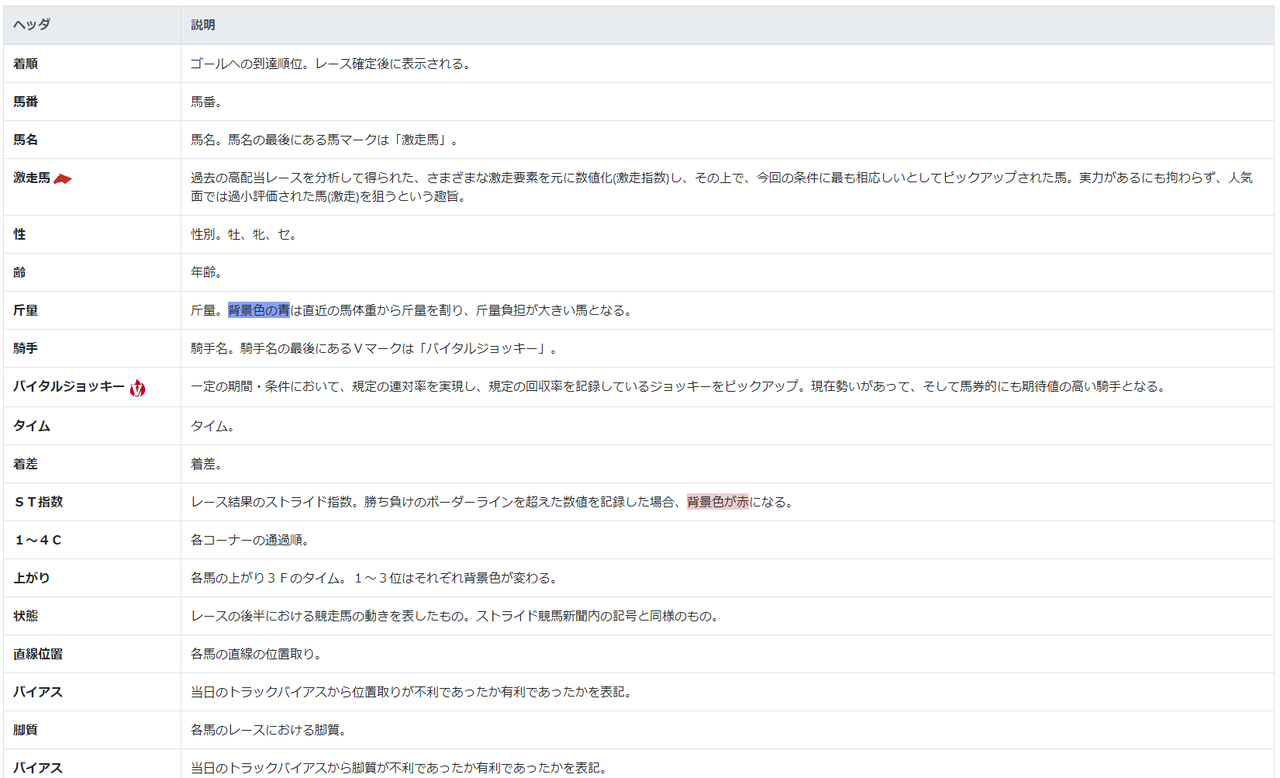Viewport: 1280px width, 778px height.
Task: Click the Vital Jockey flame icon
Action: pos(137,387)
